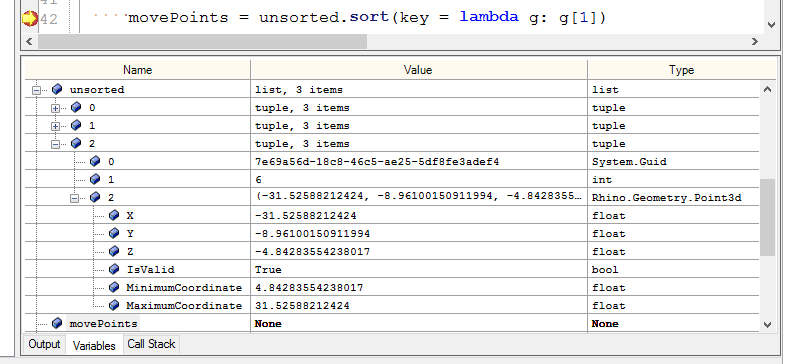Click the Z value -4.84283554238017
785x364 pixels.
click(x=312, y=252)
